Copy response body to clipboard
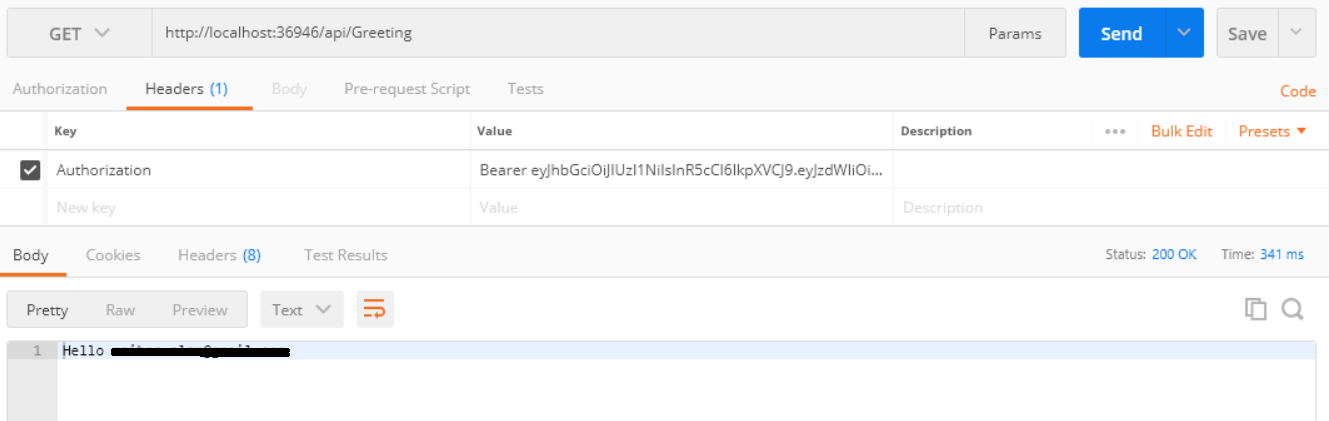 1255,309
